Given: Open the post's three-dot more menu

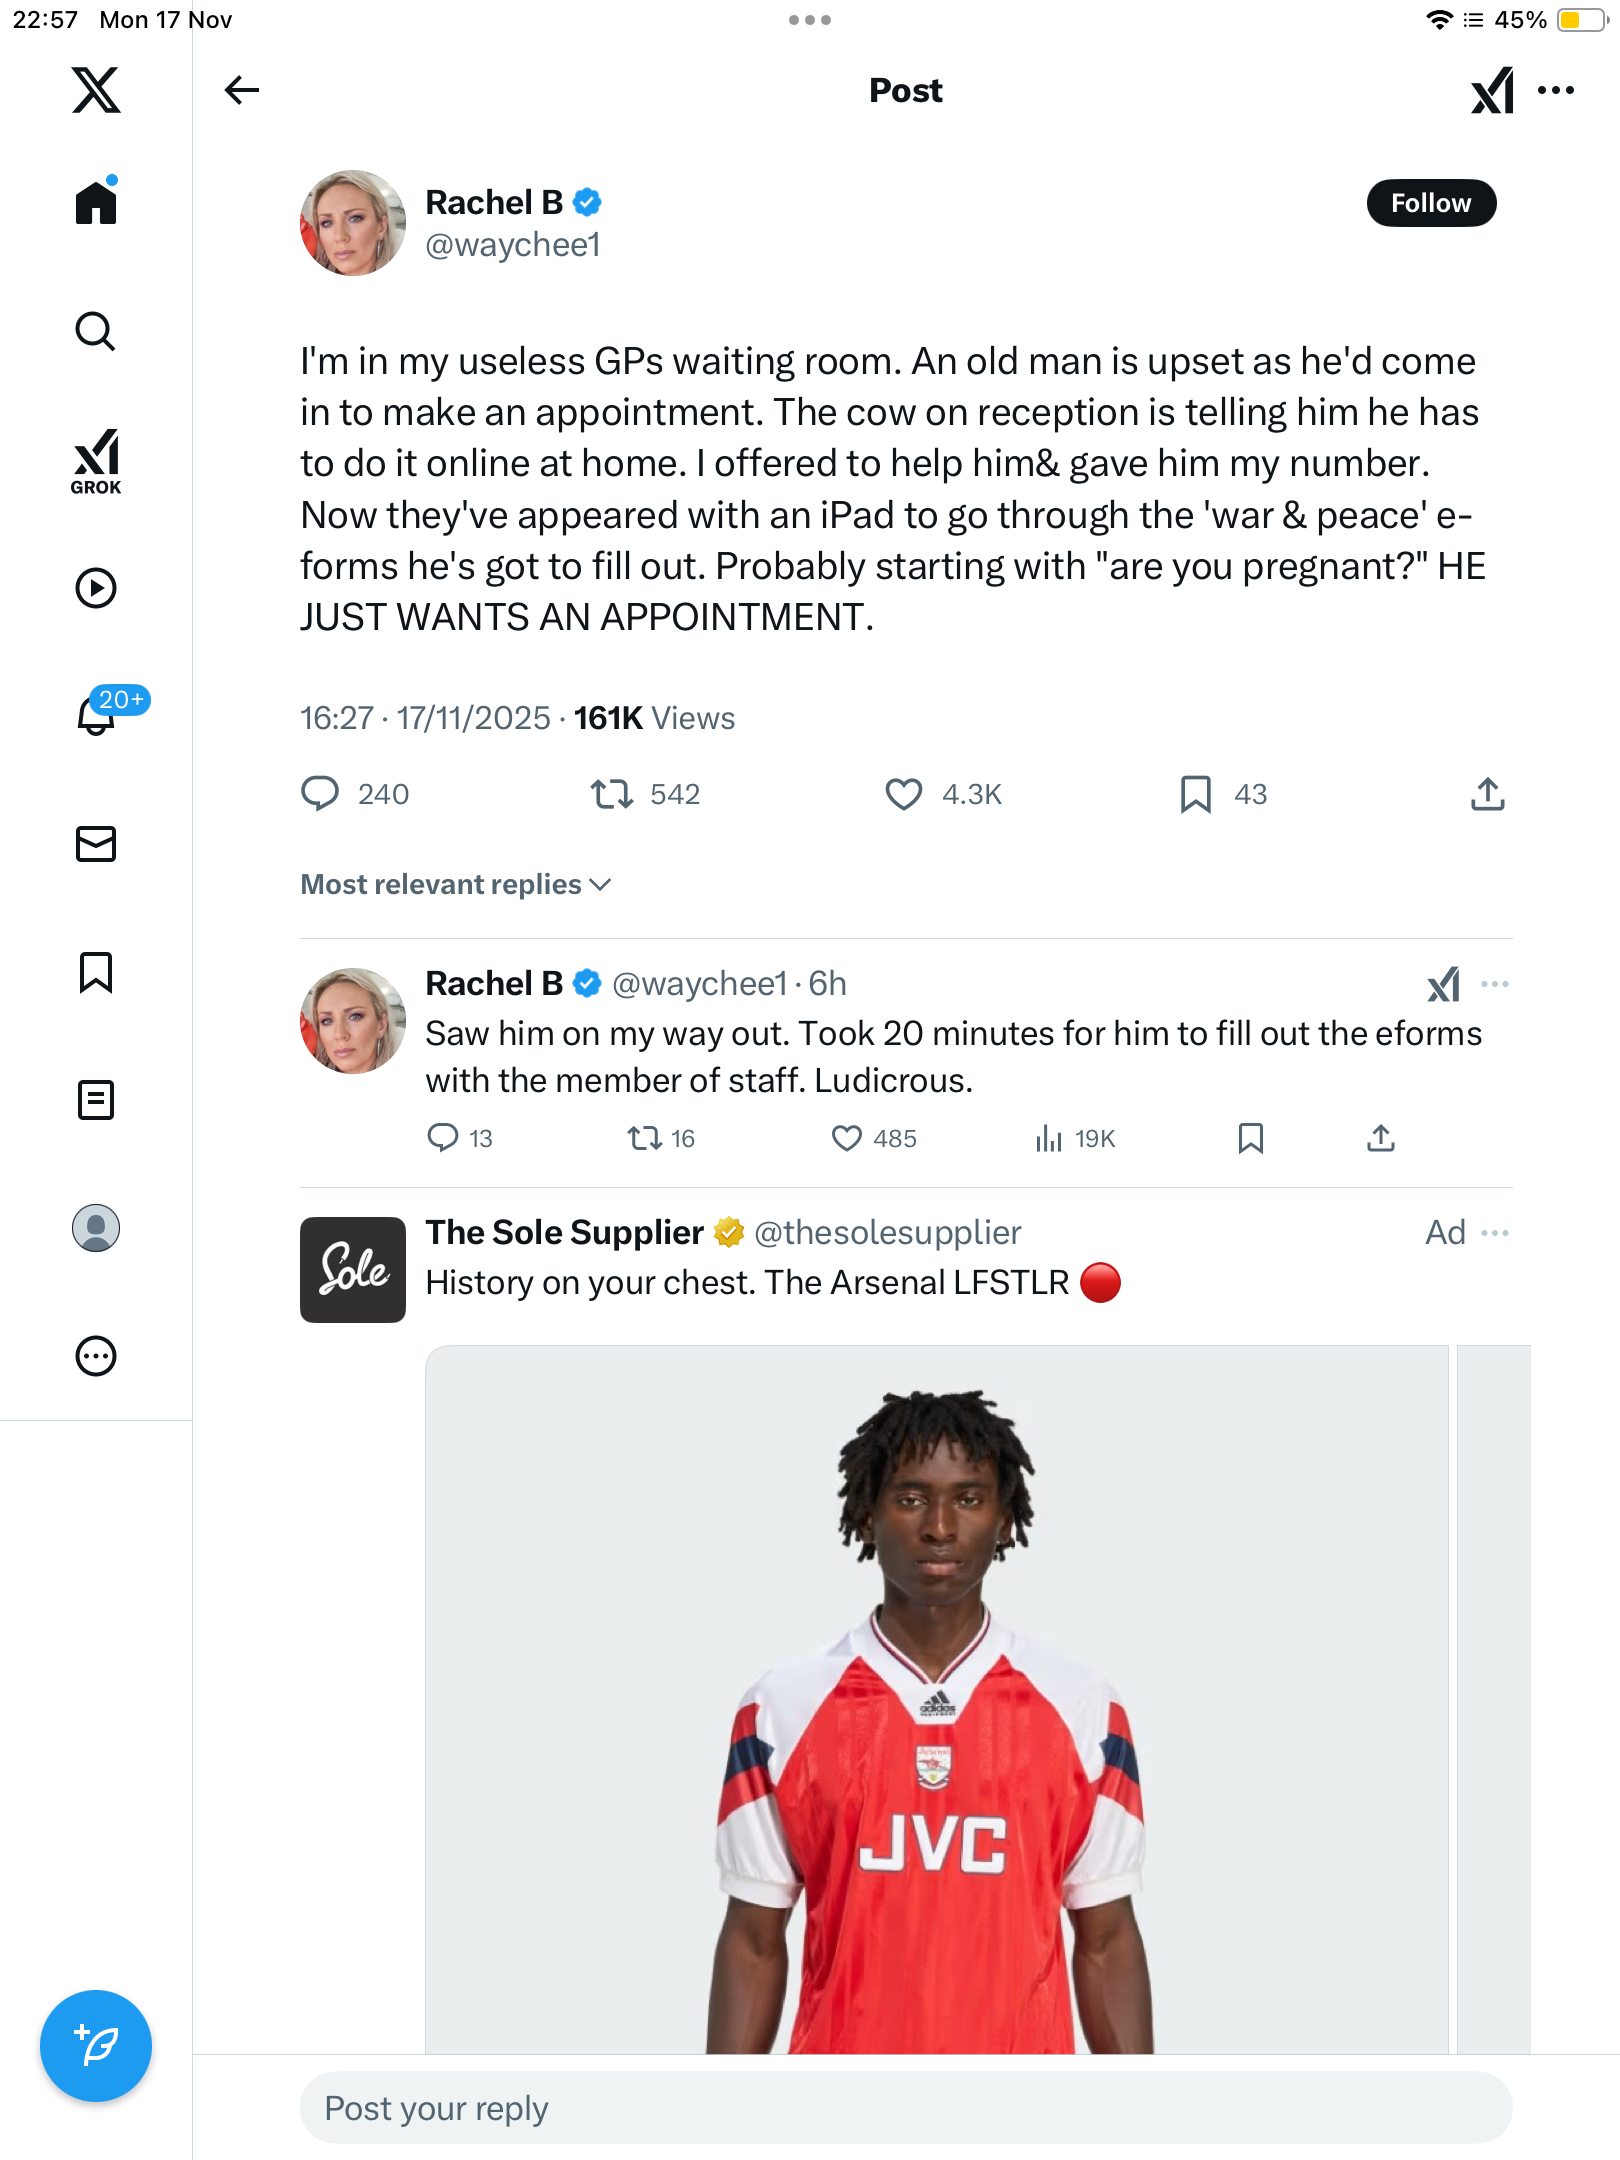Looking at the screenshot, I should click(x=1556, y=90).
